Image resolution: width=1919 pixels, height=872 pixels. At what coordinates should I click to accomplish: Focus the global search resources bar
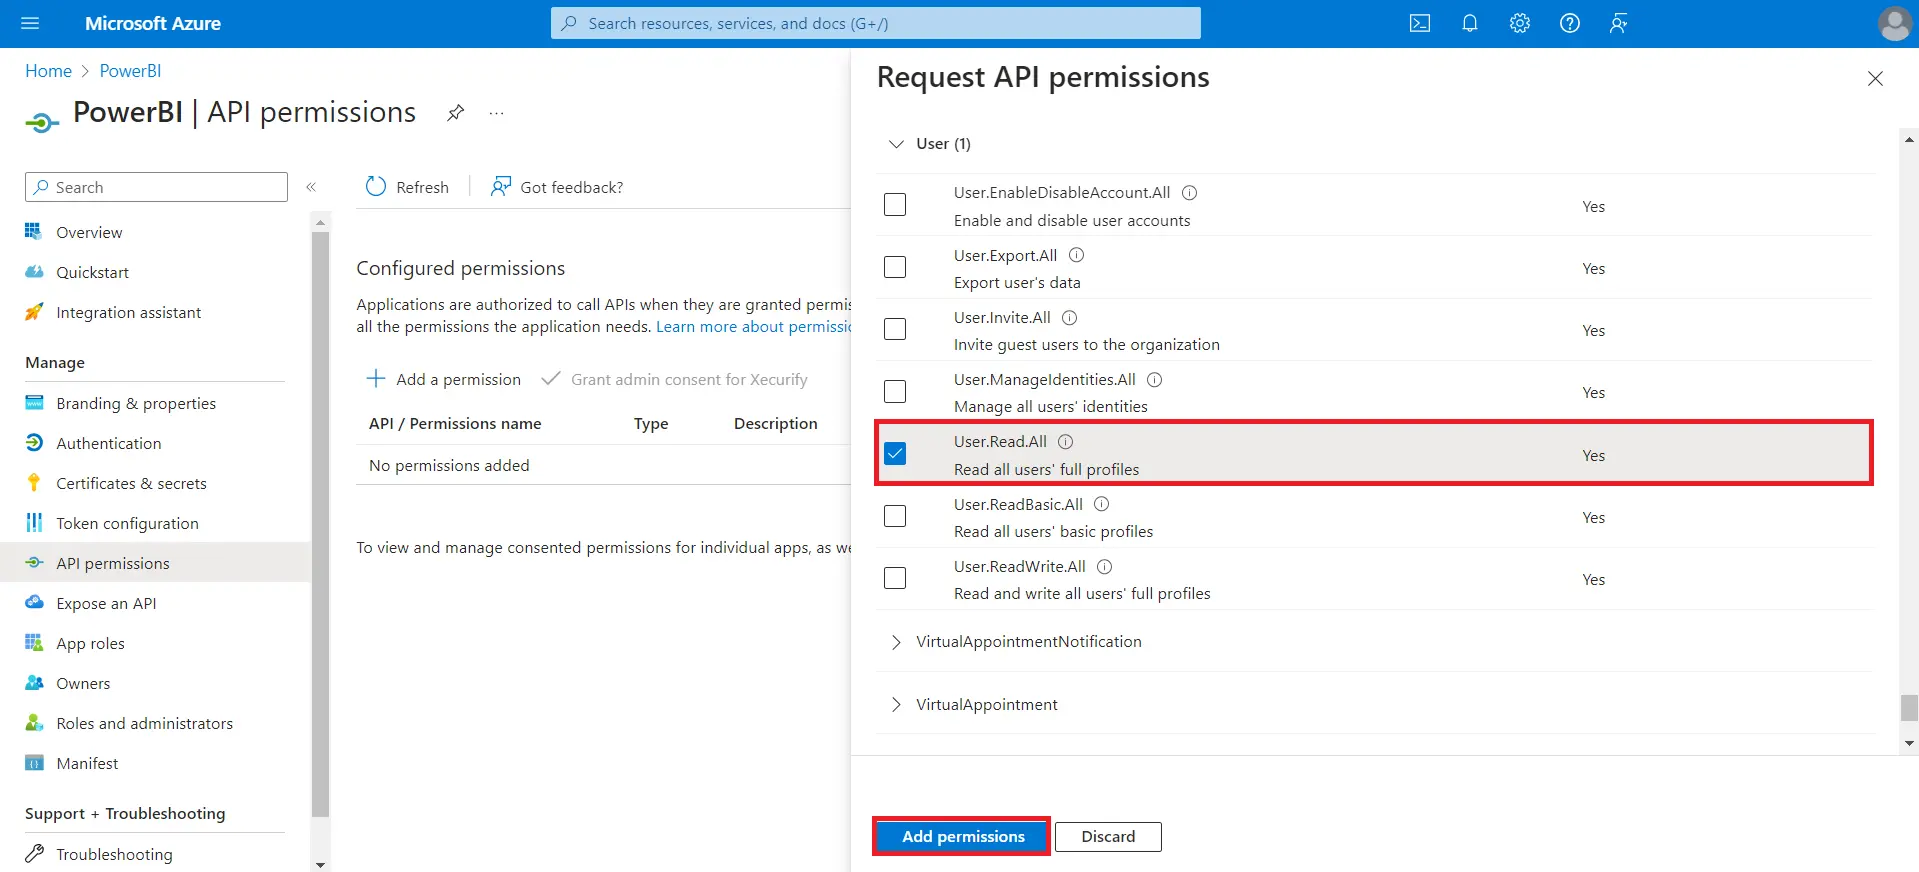pos(875,23)
